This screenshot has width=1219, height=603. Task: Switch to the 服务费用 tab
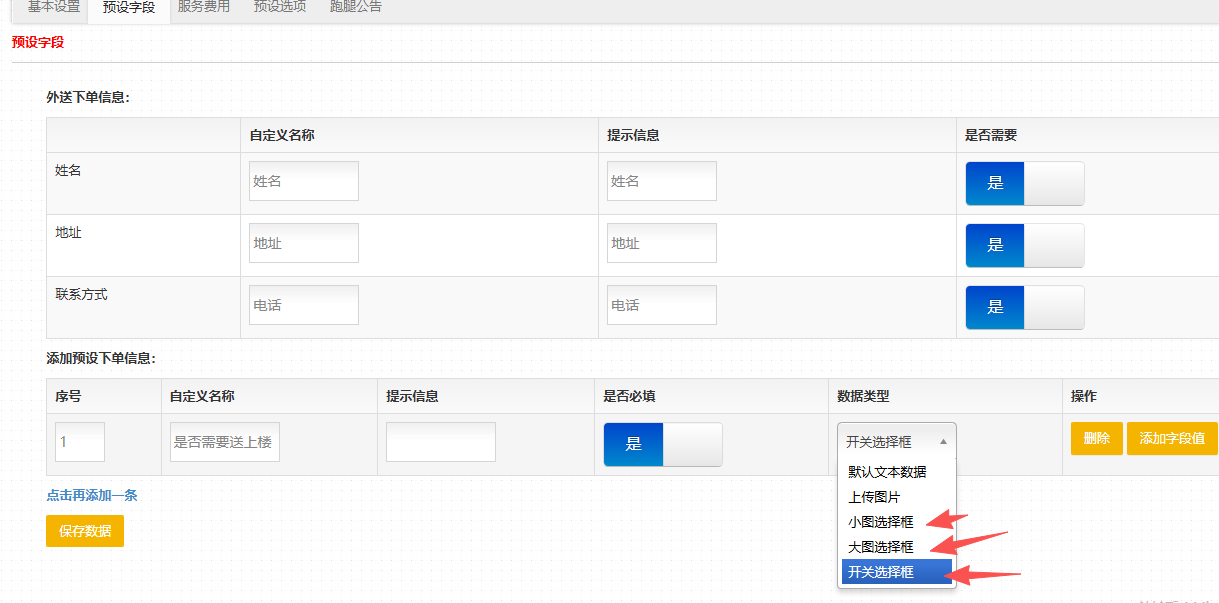coord(203,7)
